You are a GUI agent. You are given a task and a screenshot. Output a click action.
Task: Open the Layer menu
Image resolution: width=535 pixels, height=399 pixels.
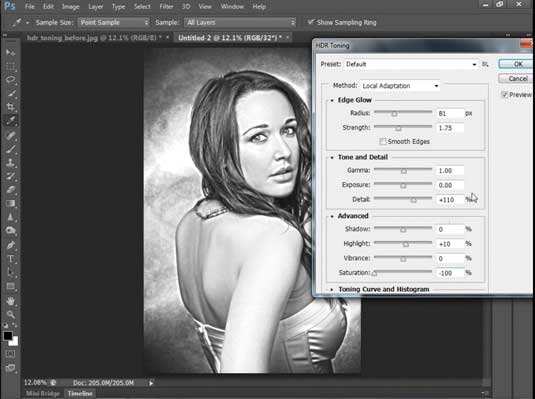pos(96,6)
